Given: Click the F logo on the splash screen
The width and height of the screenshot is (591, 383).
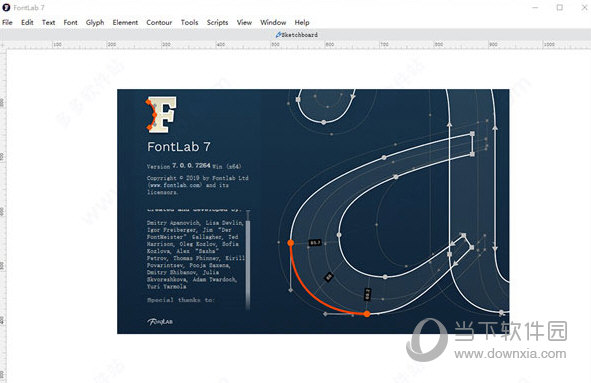Looking at the screenshot, I should [x=161, y=114].
